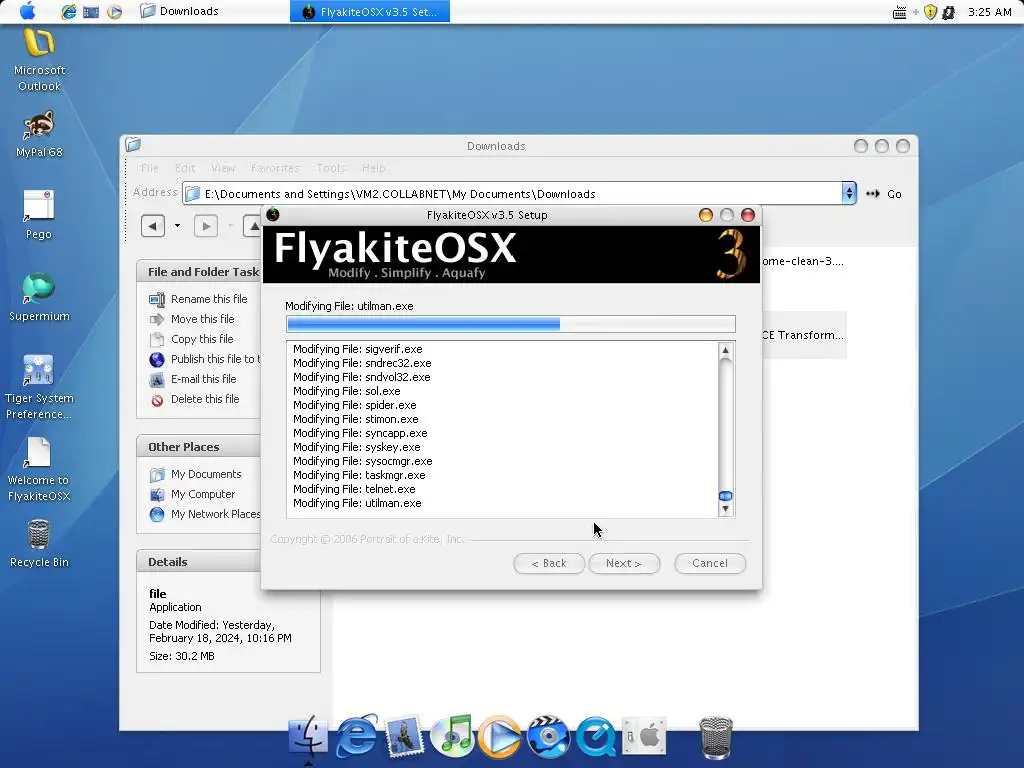Open My Computer in Other Places

click(x=202, y=494)
